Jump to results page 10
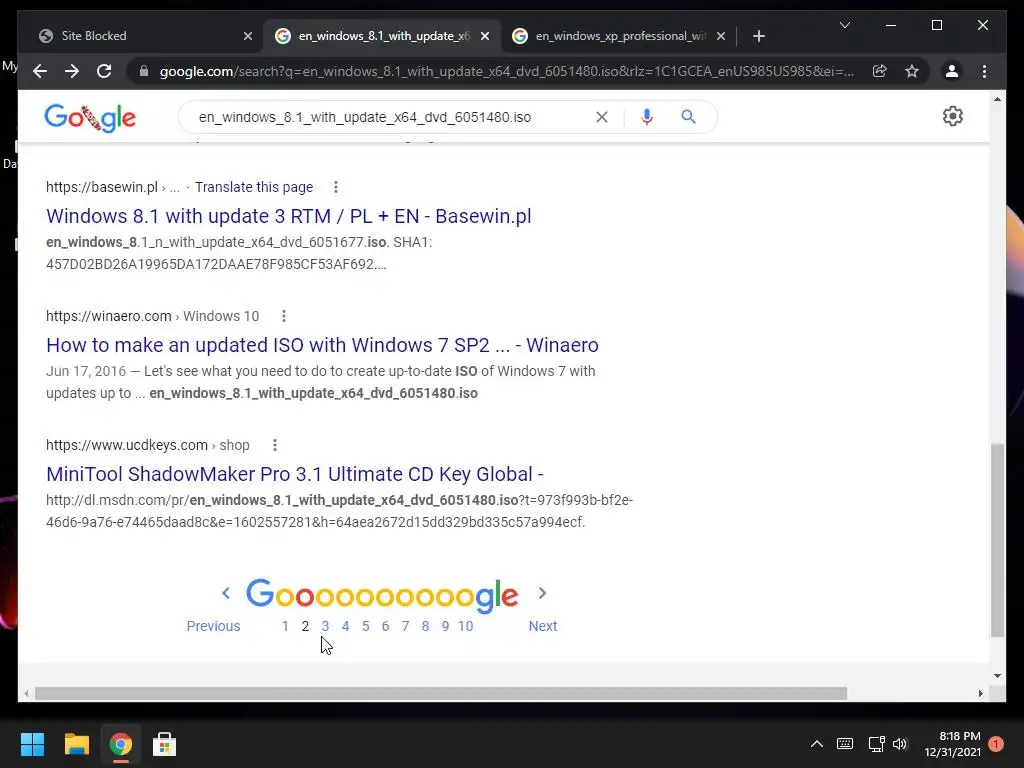The width and height of the screenshot is (1024, 768). (466, 626)
